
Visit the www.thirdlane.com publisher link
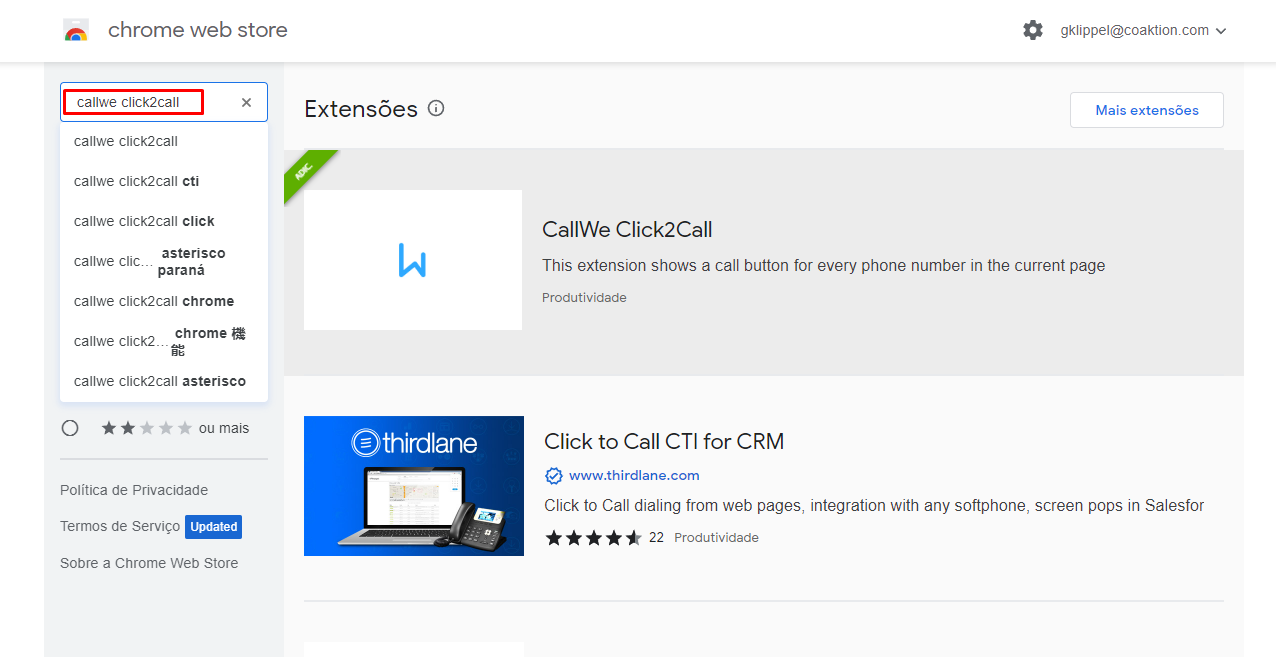634,475
